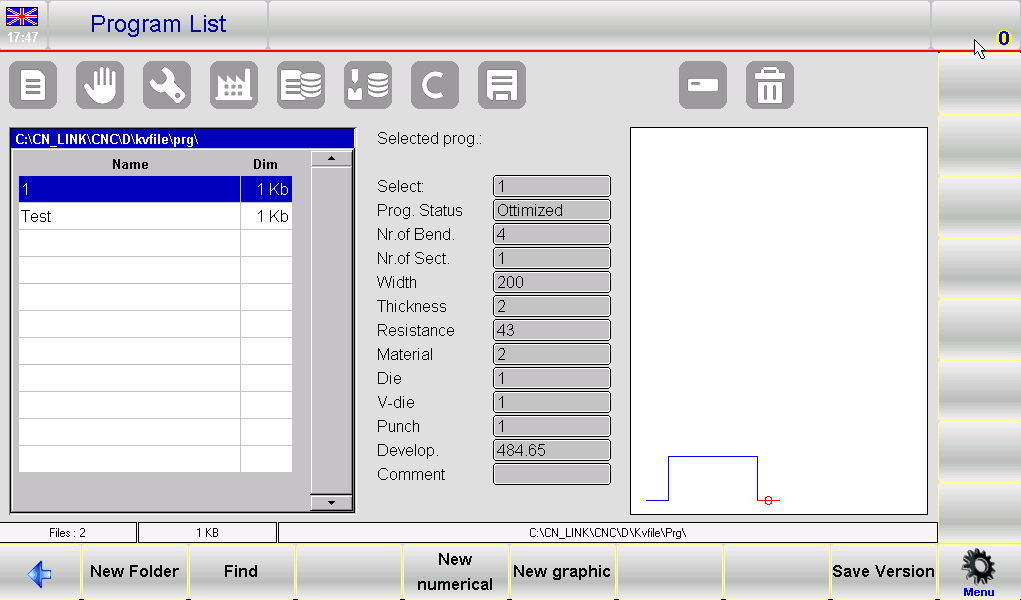
Task: Delete program using the trash icon
Action: coord(769,85)
